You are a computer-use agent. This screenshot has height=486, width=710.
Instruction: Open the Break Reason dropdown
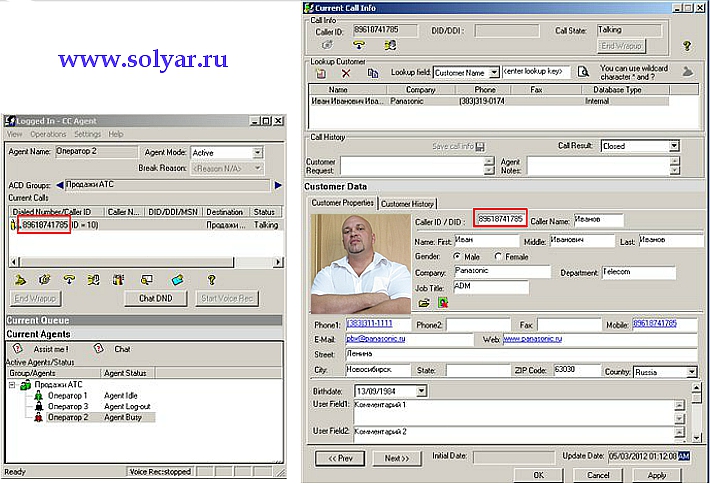coord(257,168)
